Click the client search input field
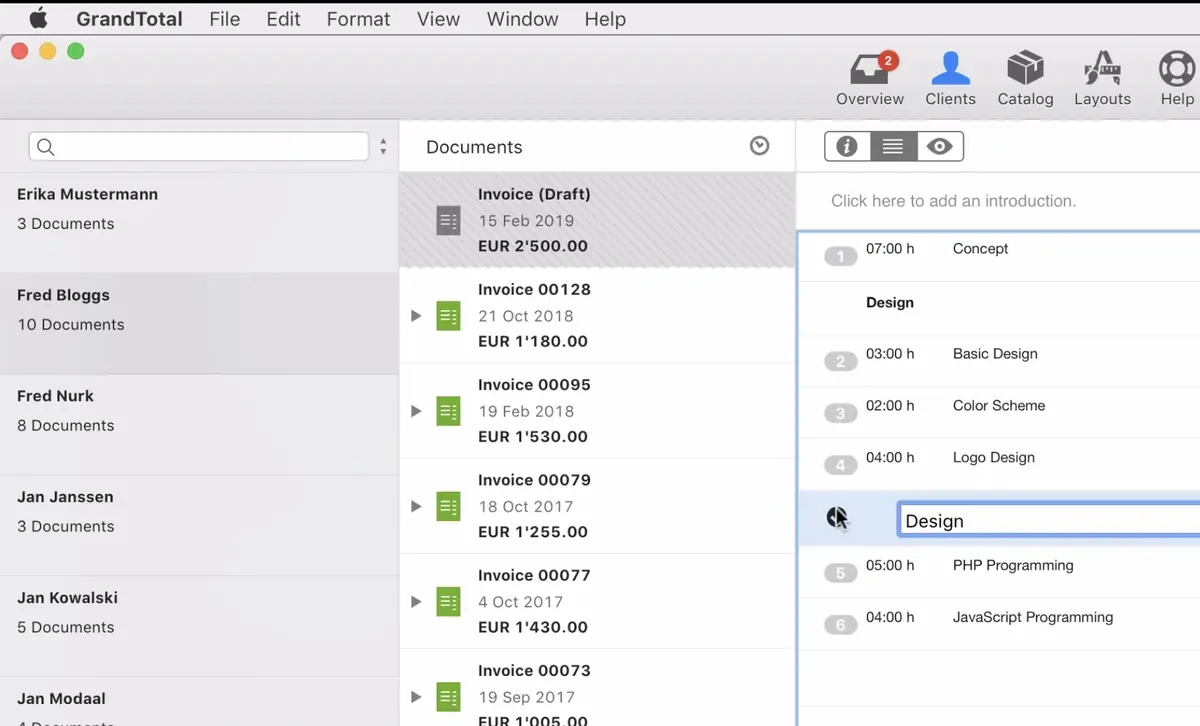The width and height of the screenshot is (1200, 726). (199, 147)
